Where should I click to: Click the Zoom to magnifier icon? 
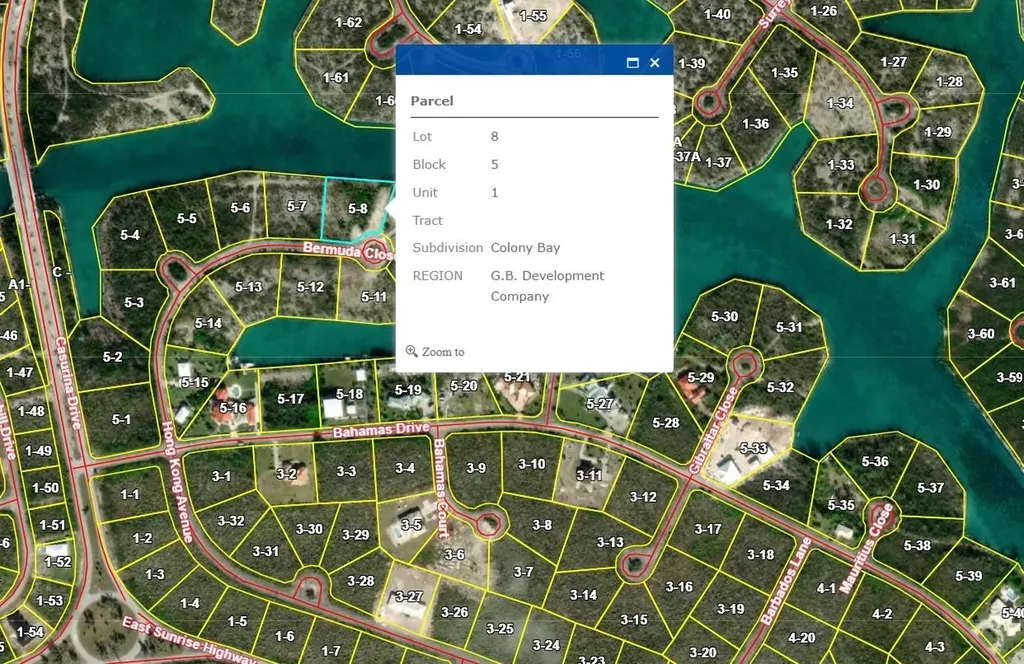(411, 351)
